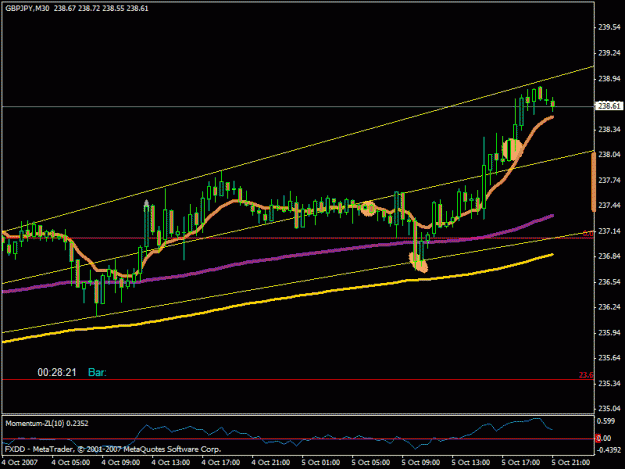This screenshot has width=625, height=469.
Task: Click the 235.94 price axis label
Action: click(609, 333)
